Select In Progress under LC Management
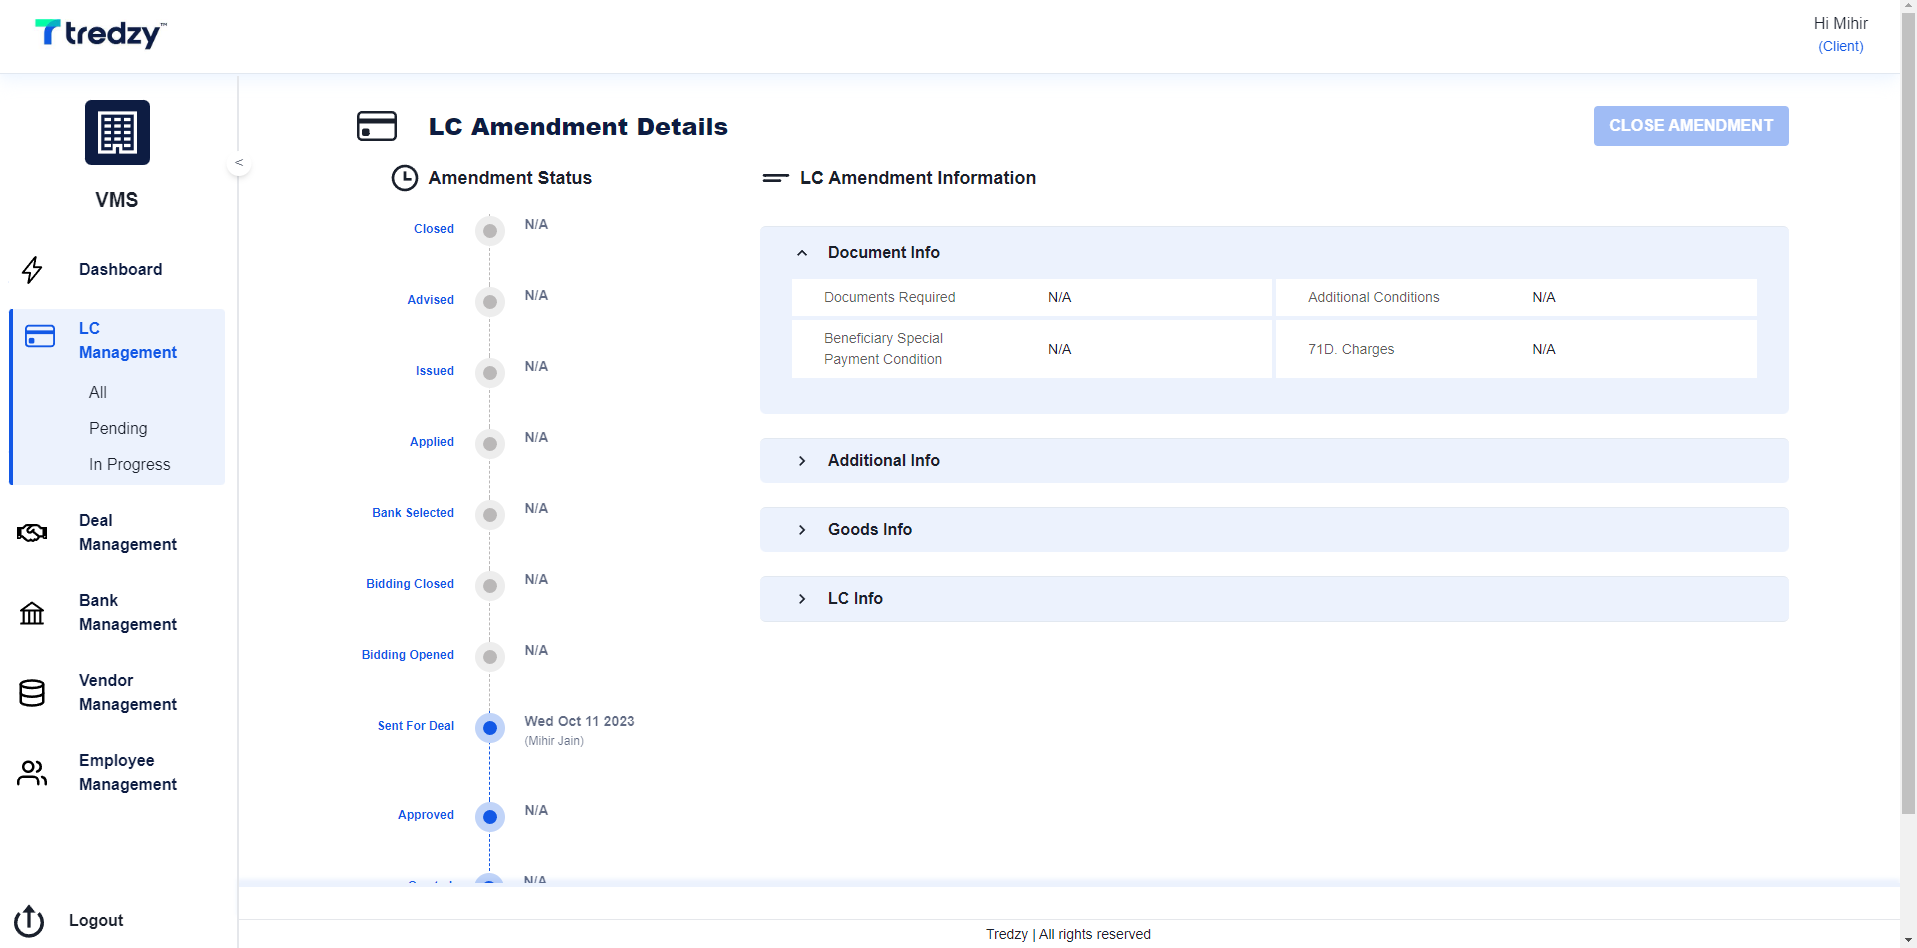 [x=130, y=465]
